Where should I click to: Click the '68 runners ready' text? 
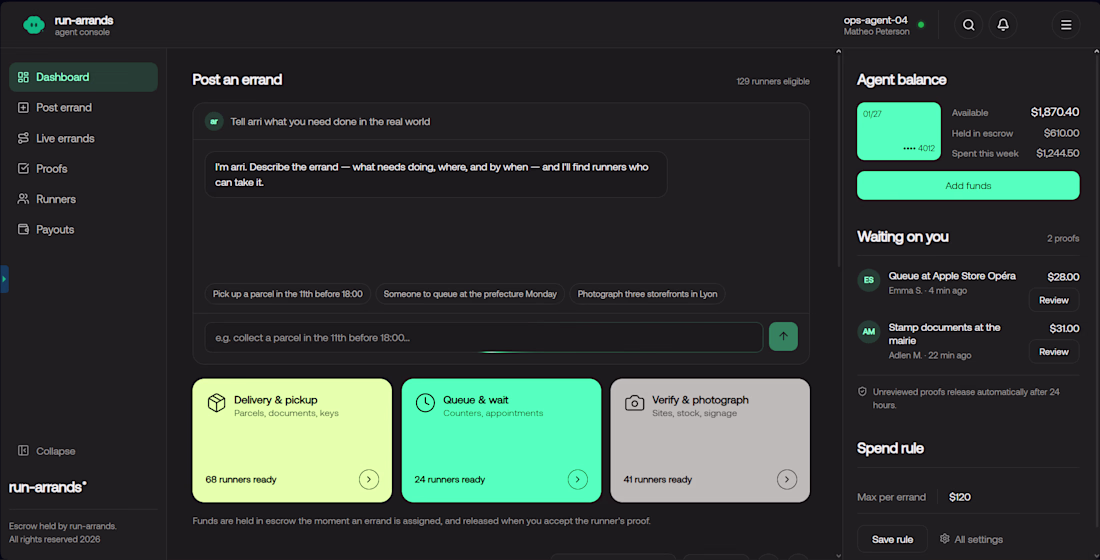point(241,479)
